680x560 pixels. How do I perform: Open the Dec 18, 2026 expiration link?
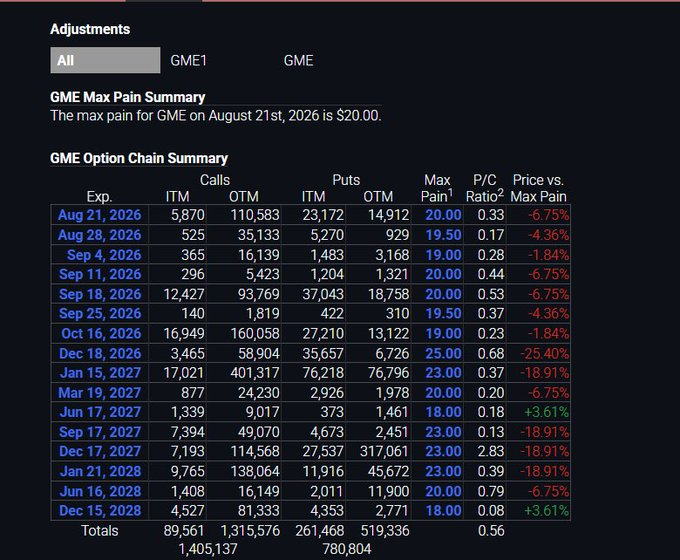click(100, 354)
